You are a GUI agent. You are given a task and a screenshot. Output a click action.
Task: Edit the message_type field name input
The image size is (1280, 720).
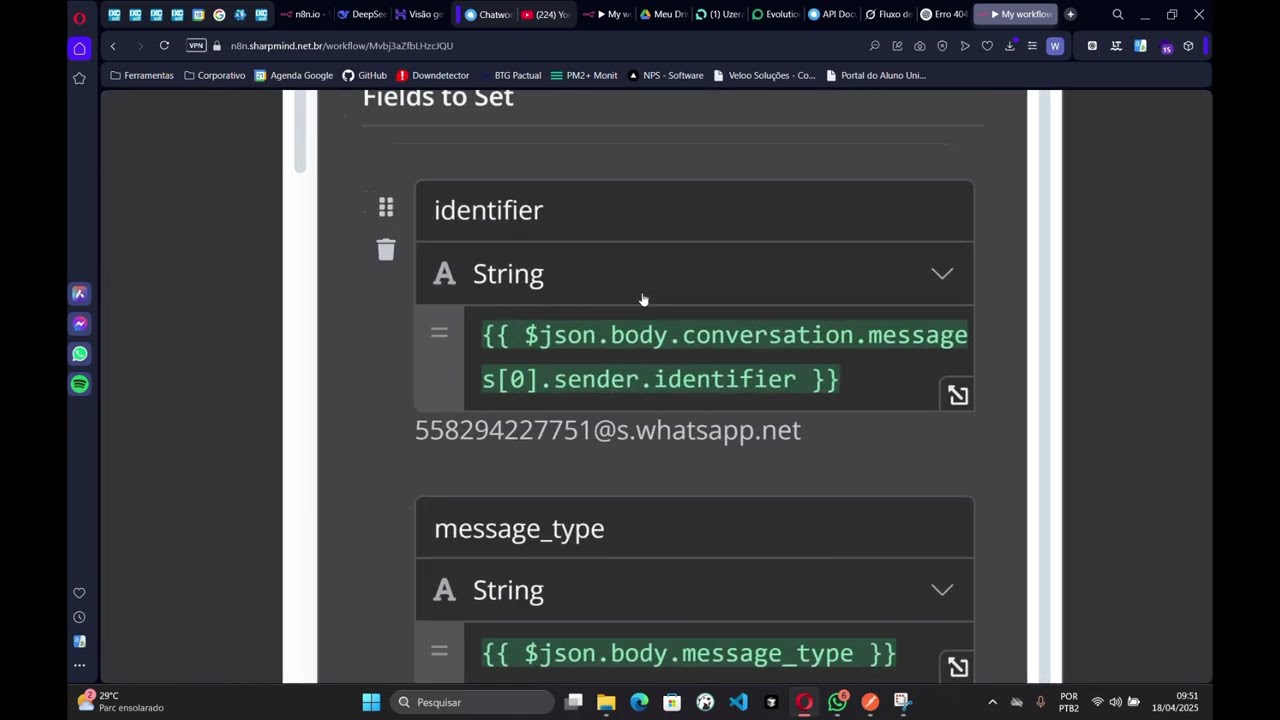point(694,528)
